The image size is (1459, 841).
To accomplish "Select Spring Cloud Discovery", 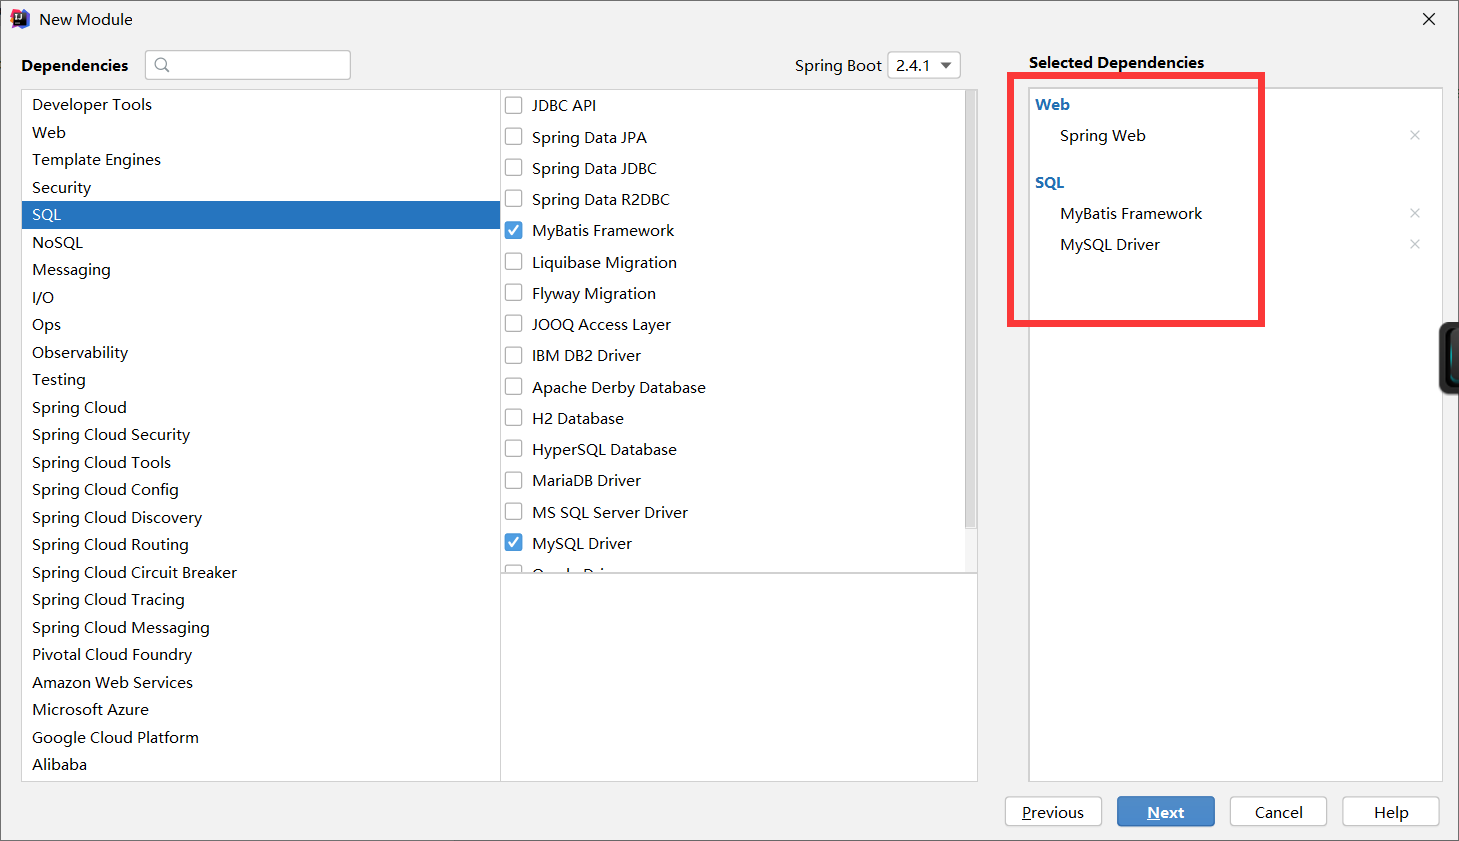I will (260, 517).
